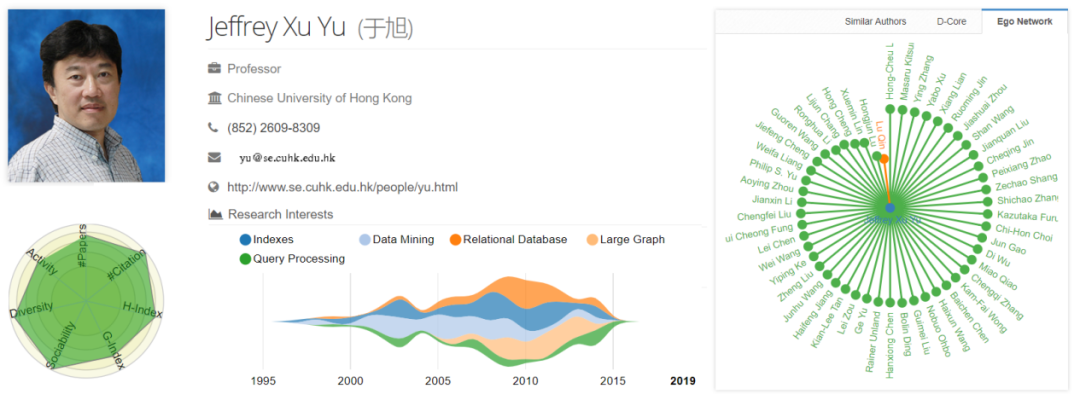Select the Large Graph legend swatch

point(592,240)
